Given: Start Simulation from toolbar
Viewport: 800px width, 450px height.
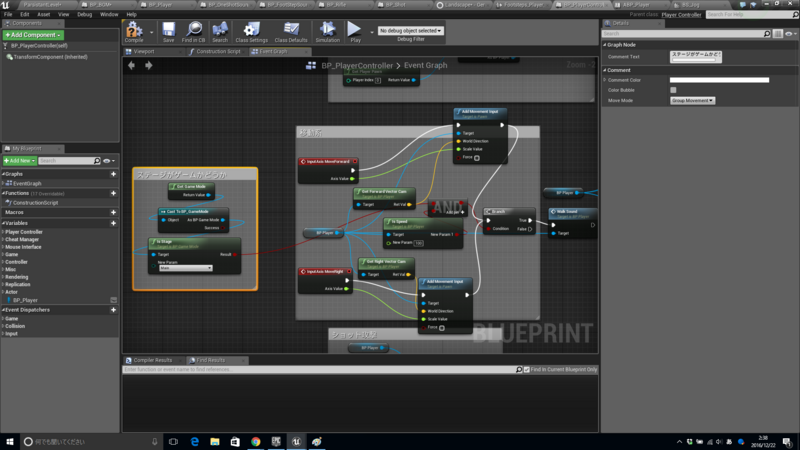Looking at the screenshot, I should tap(327, 32).
